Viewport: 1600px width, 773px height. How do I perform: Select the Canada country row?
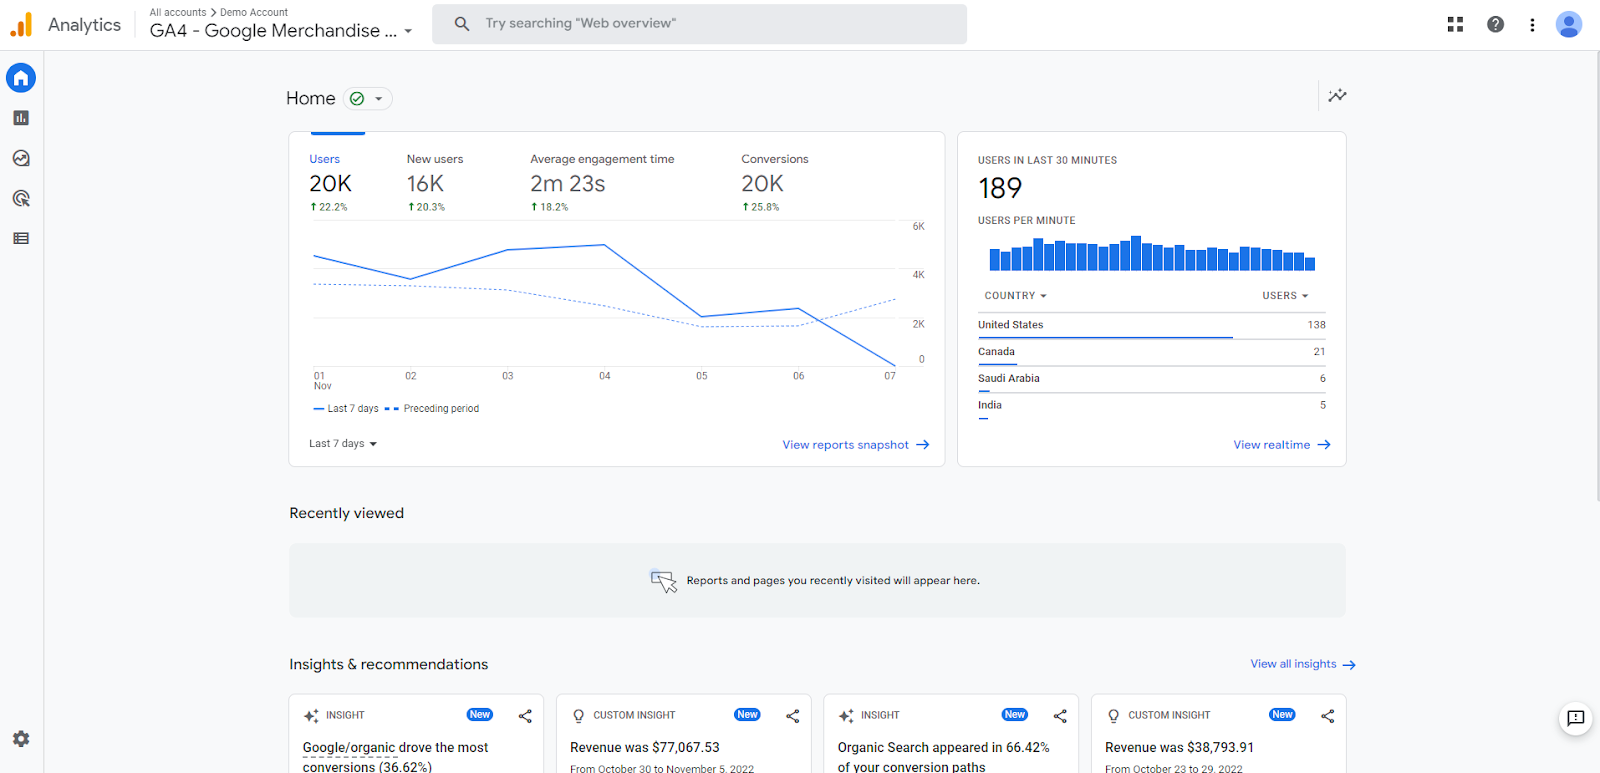pos(1152,353)
